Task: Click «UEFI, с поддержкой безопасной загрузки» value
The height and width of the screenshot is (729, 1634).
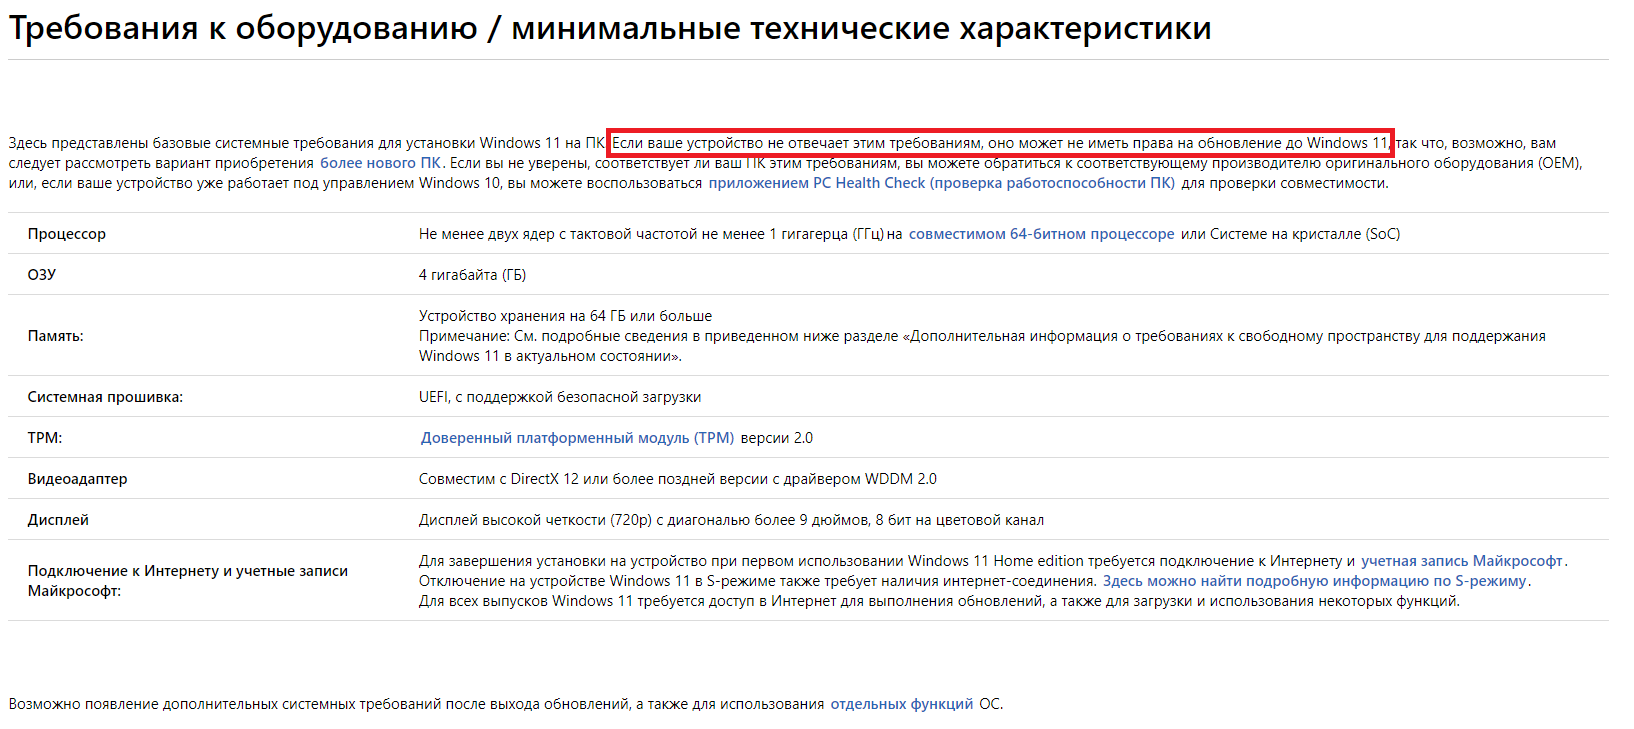Action: [x=560, y=397]
